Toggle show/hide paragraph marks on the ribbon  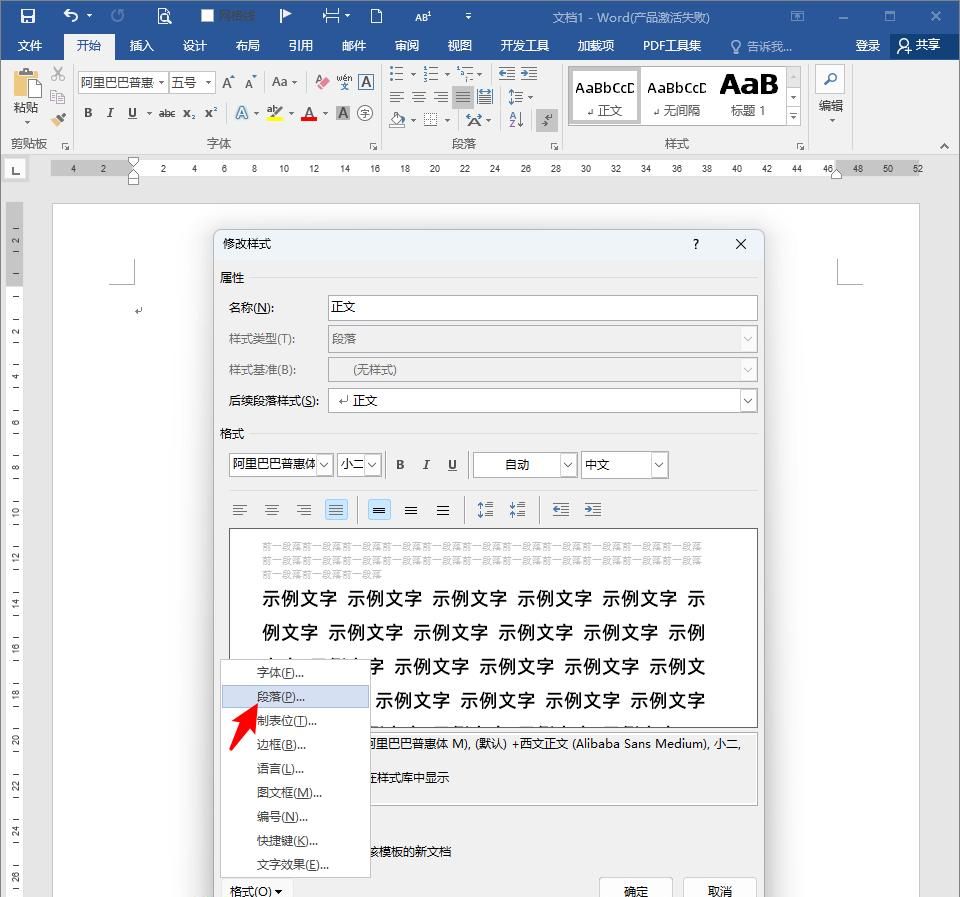tap(545, 120)
